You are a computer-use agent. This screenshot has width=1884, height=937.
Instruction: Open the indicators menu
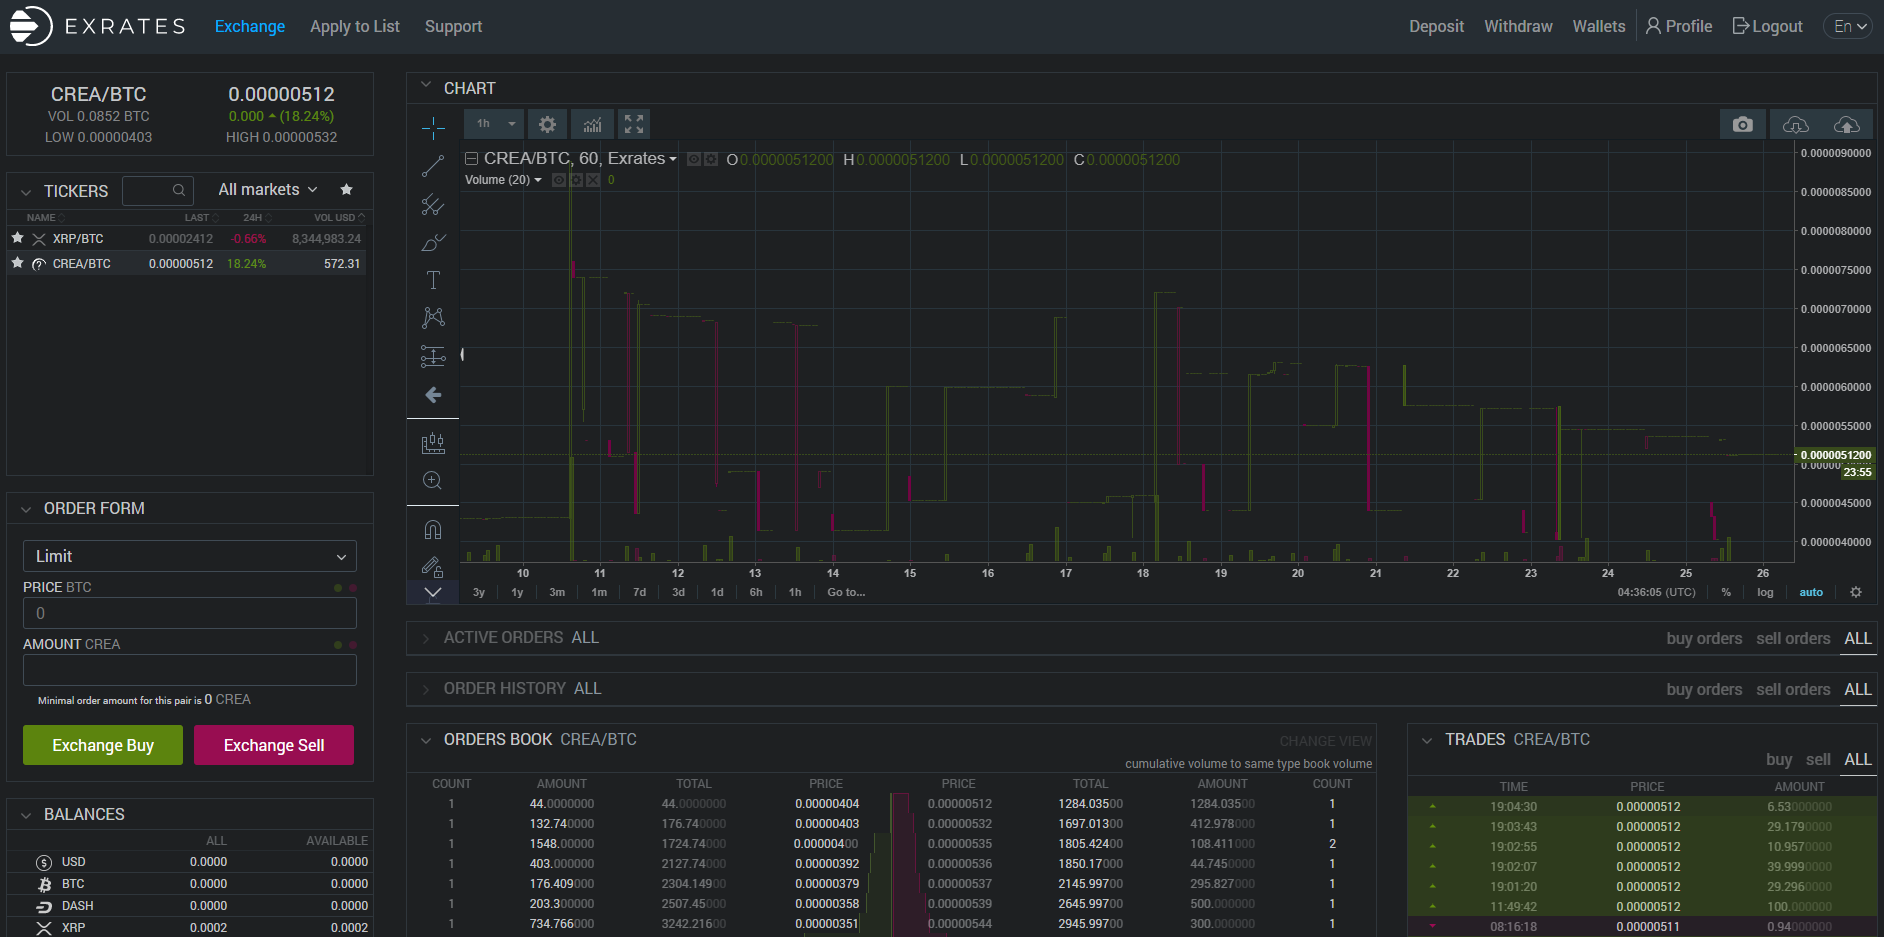[x=593, y=124]
